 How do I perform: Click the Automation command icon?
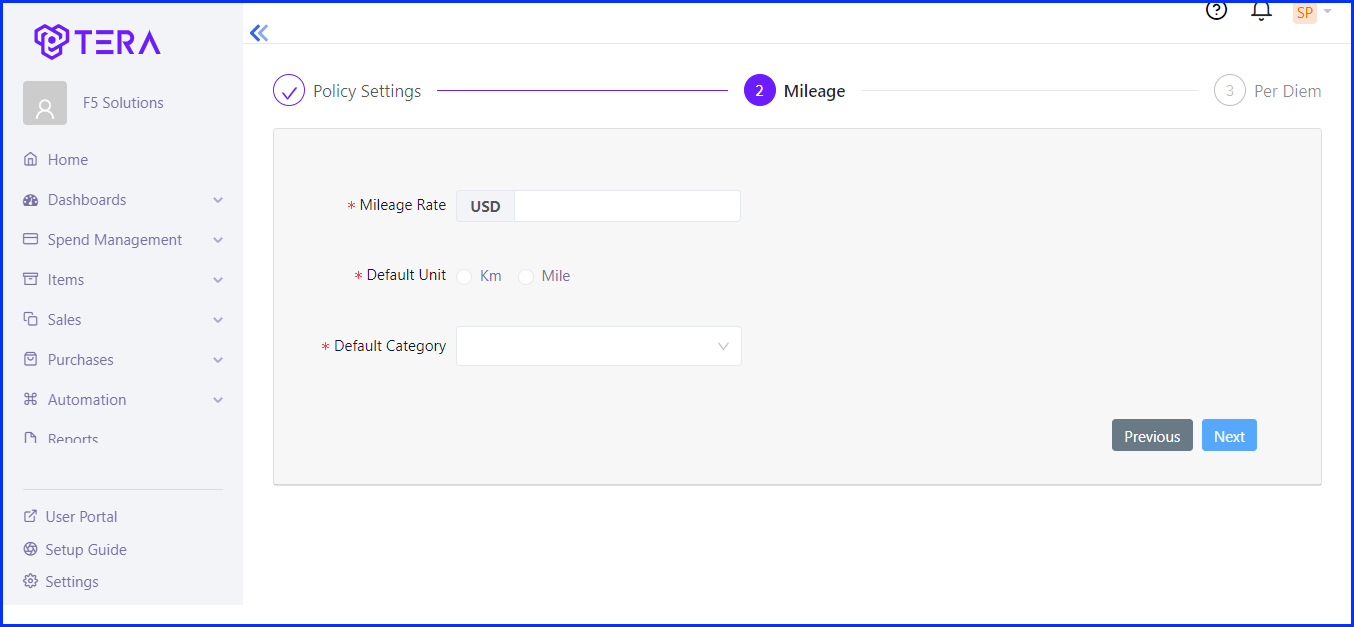pos(30,399)
